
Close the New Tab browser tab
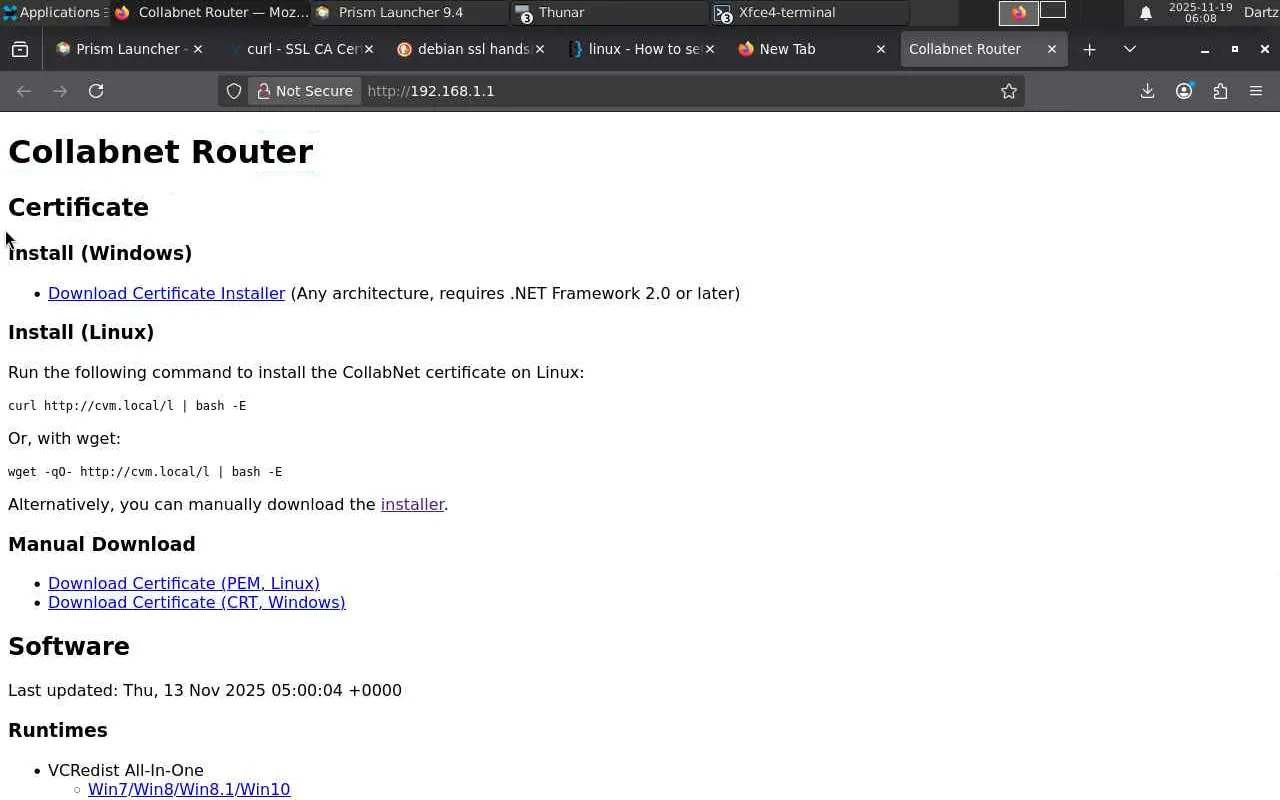[881, 49]
